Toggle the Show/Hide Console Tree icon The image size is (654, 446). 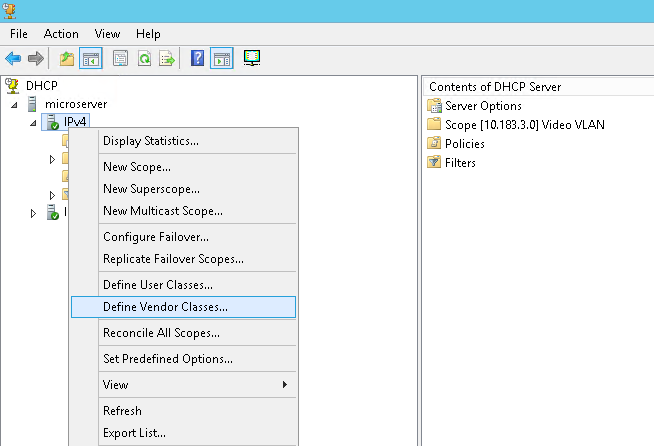(91, 58)
